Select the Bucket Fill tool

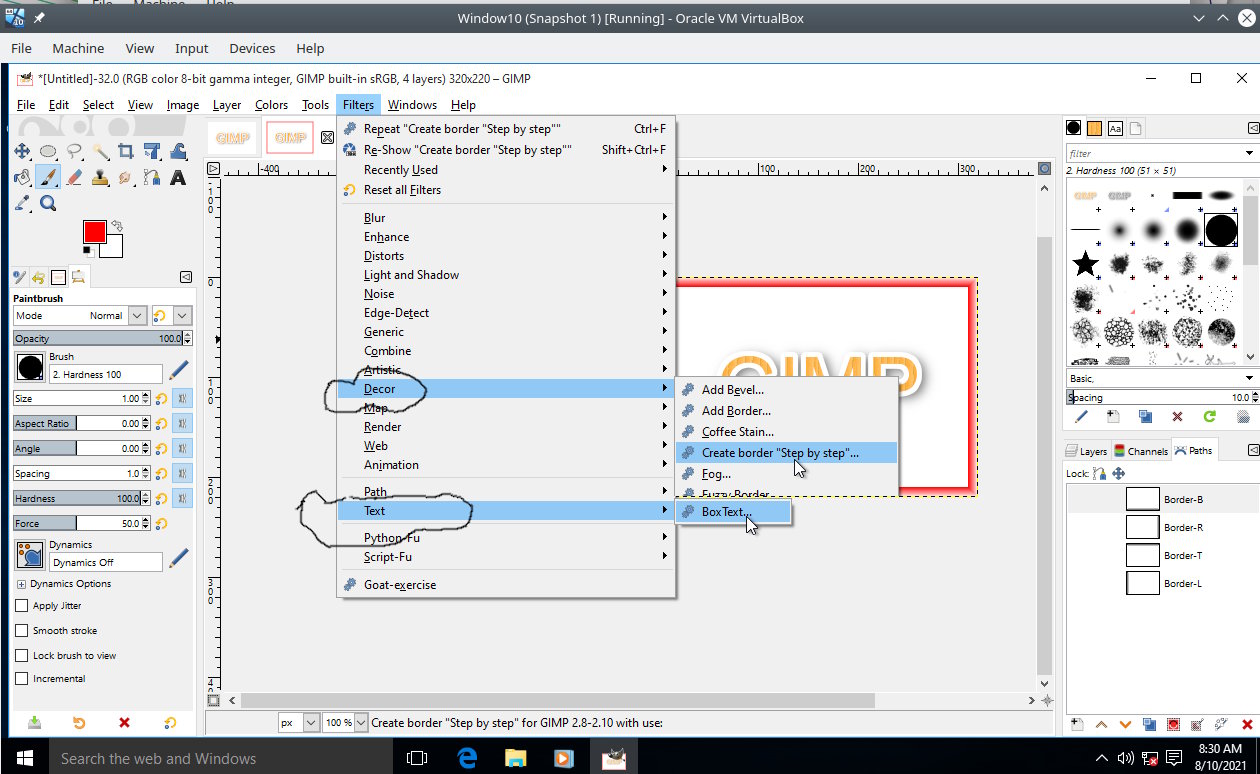coord(22,178)
